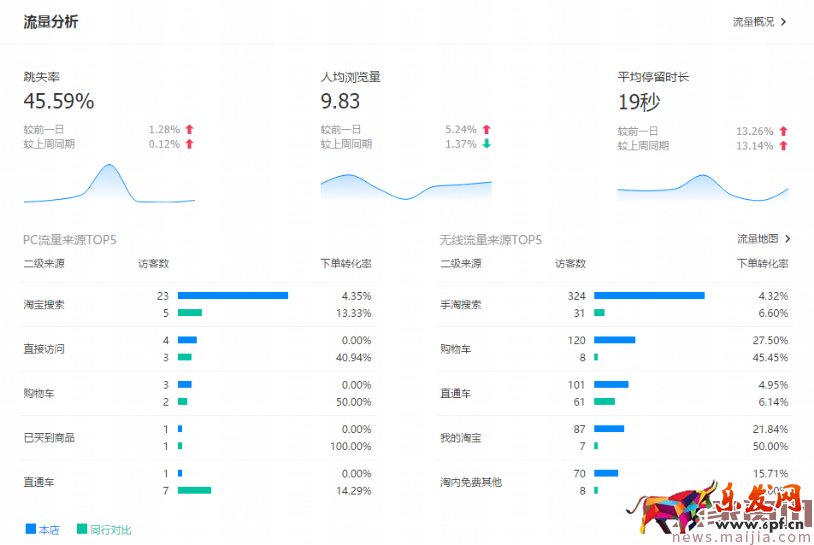The image size is (814, 545).
Task: Click the blue bar for 淘宝搜索
Action: click(232, 295)
